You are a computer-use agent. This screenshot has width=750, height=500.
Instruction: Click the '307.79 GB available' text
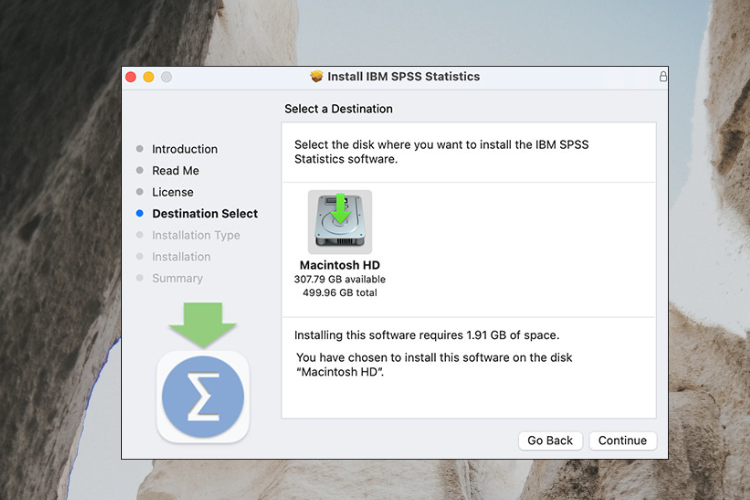coord(340,279)
